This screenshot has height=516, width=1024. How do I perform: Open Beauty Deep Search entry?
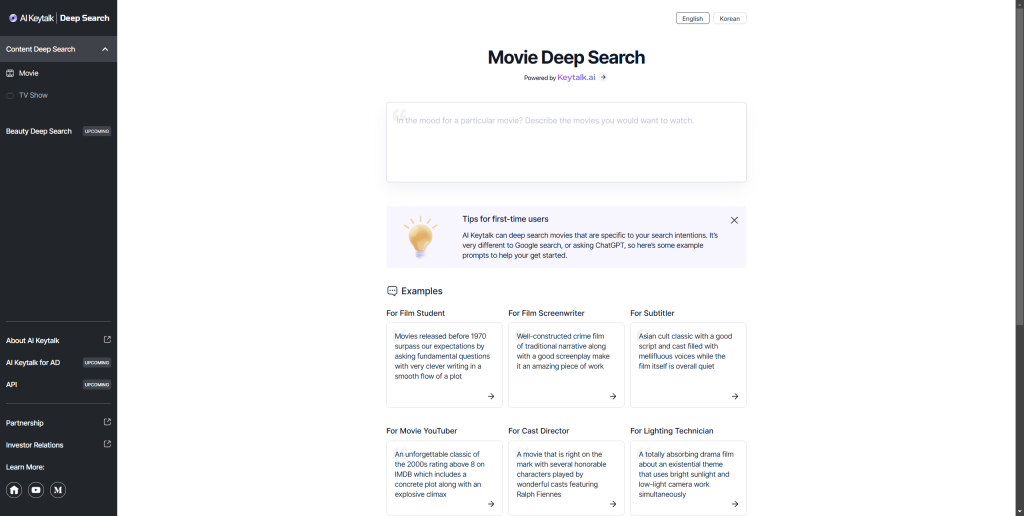pos(39,131)
